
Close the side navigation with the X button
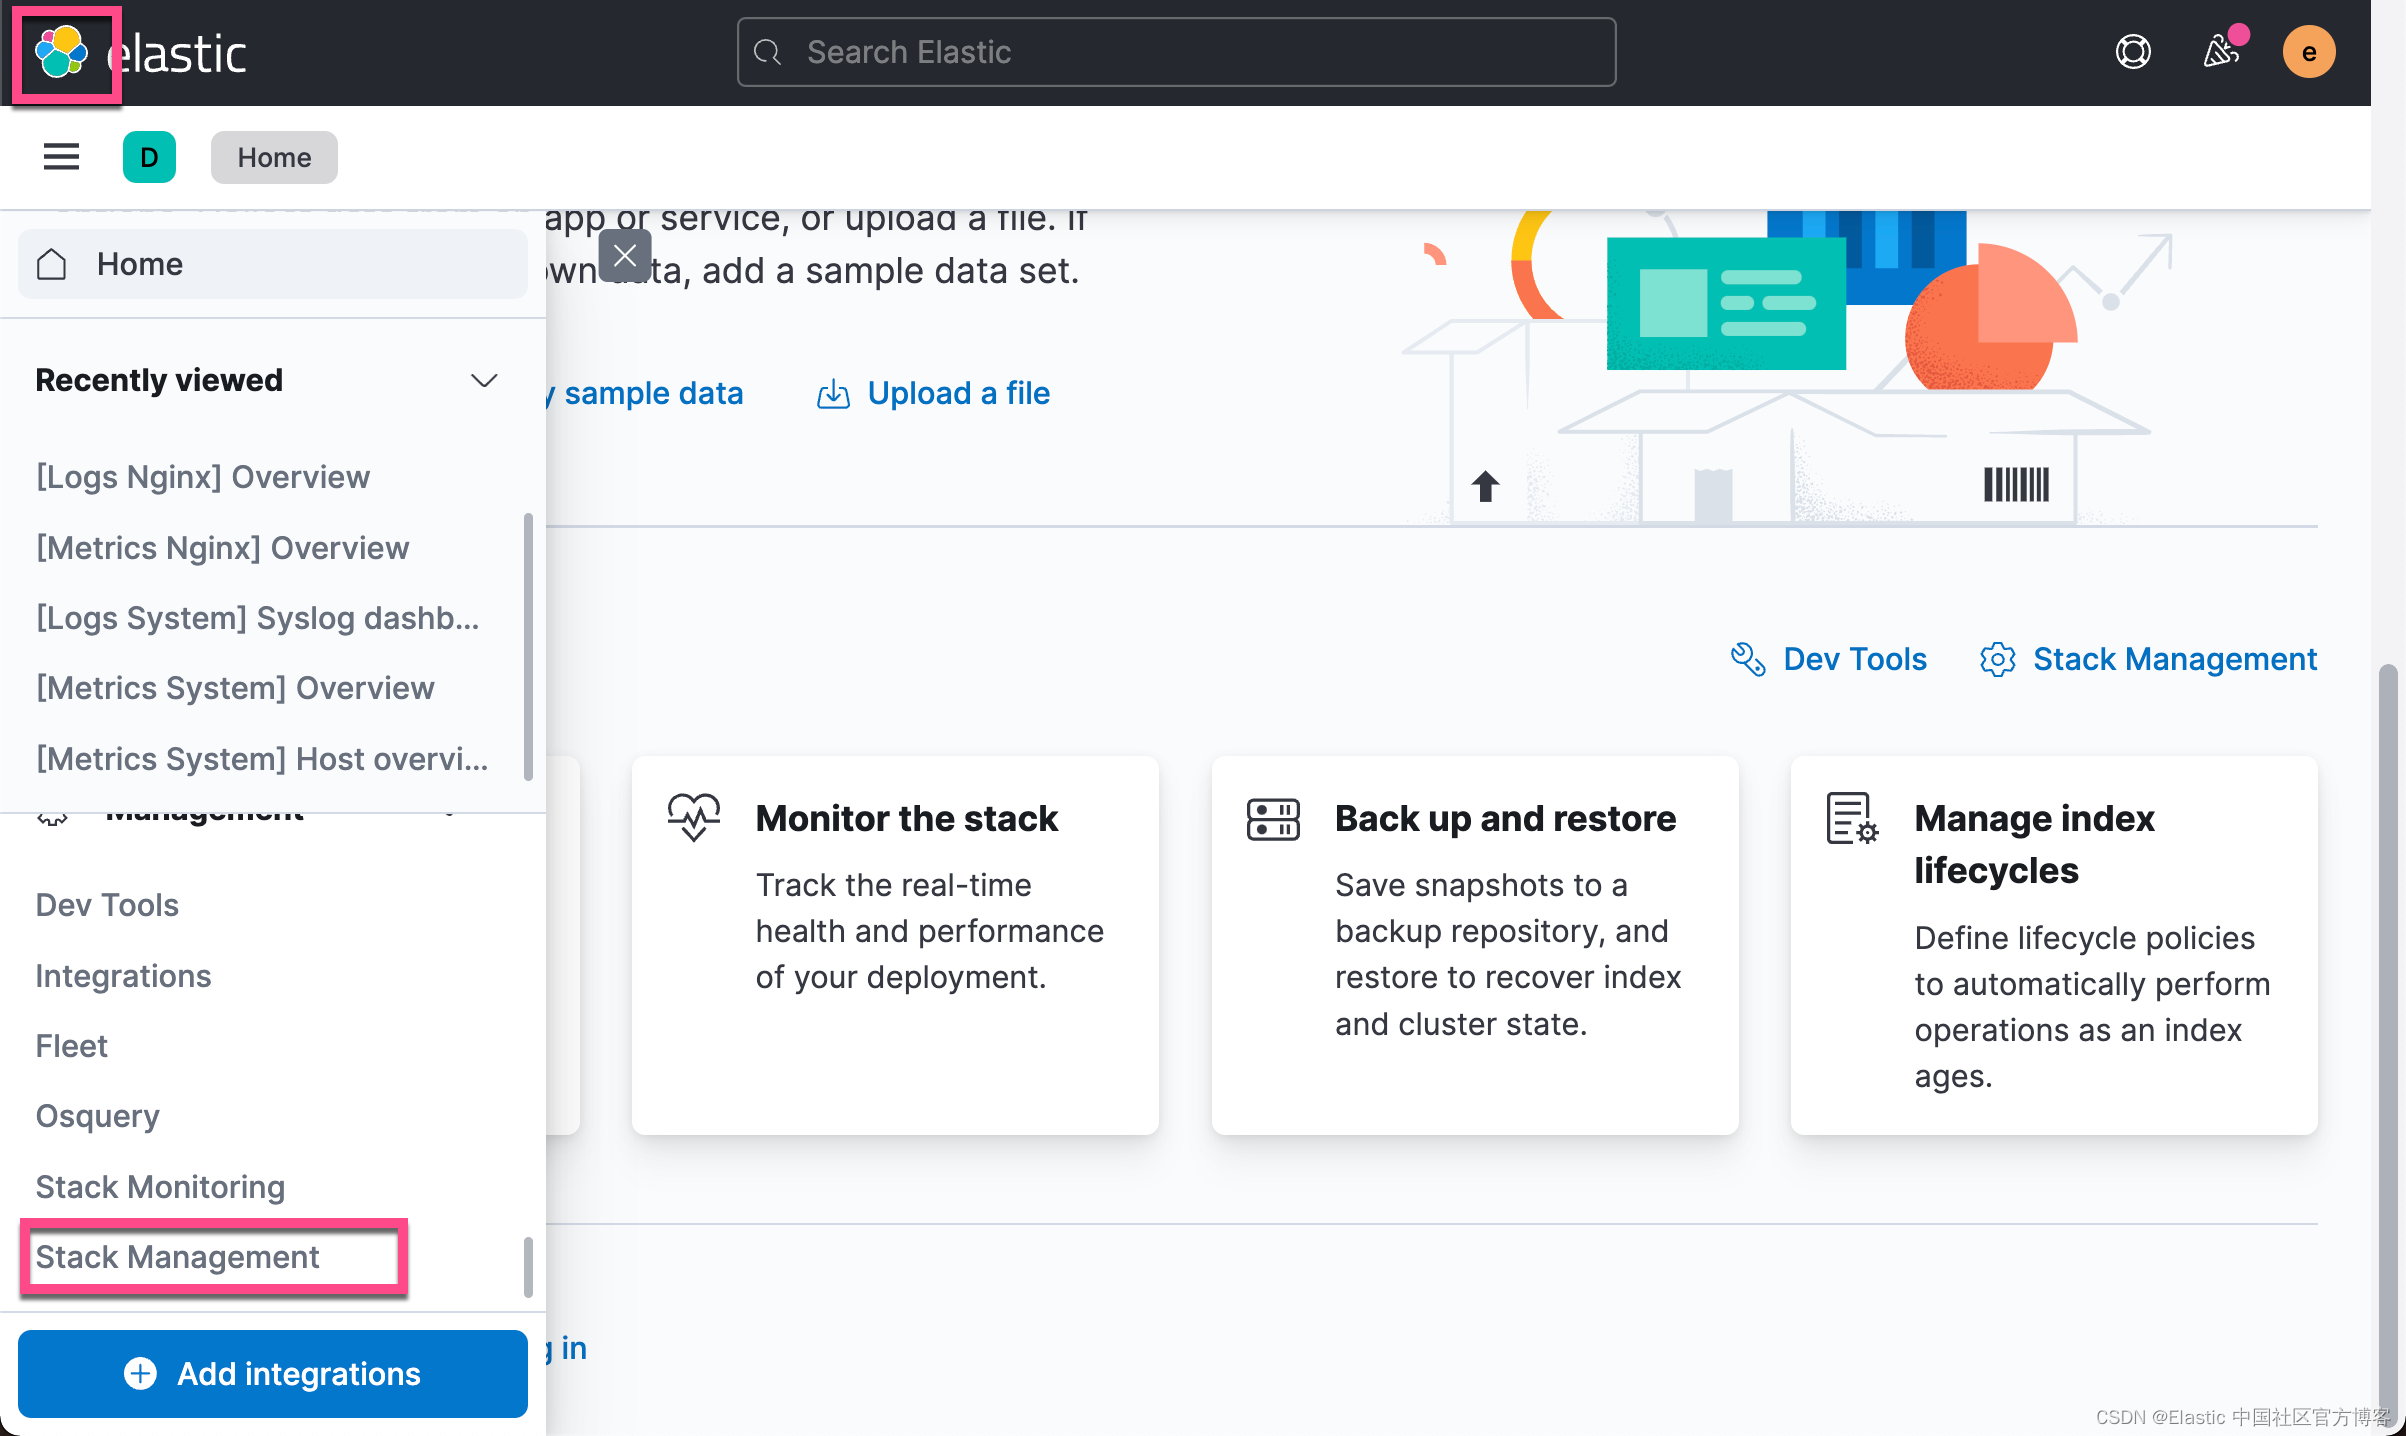click(625, 256)
